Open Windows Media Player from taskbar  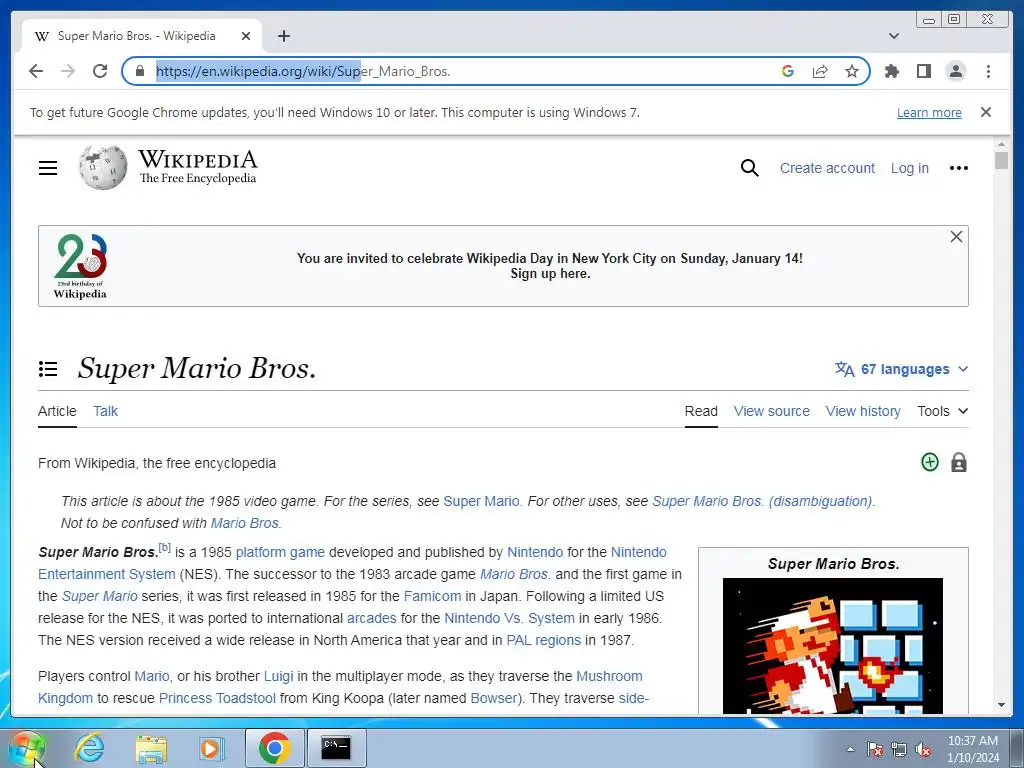212,748
